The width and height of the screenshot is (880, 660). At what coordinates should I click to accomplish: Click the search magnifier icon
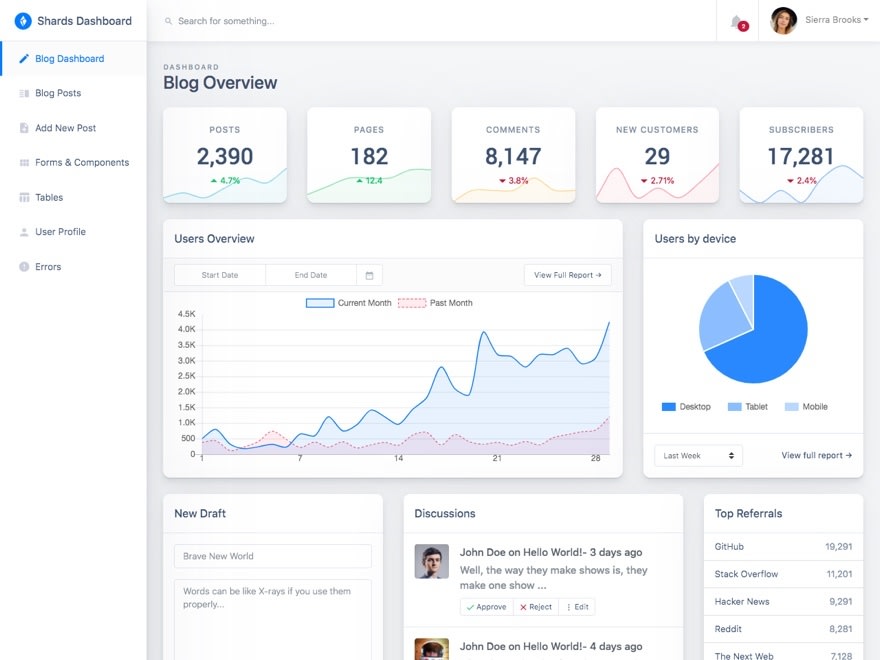coord(168,21)
